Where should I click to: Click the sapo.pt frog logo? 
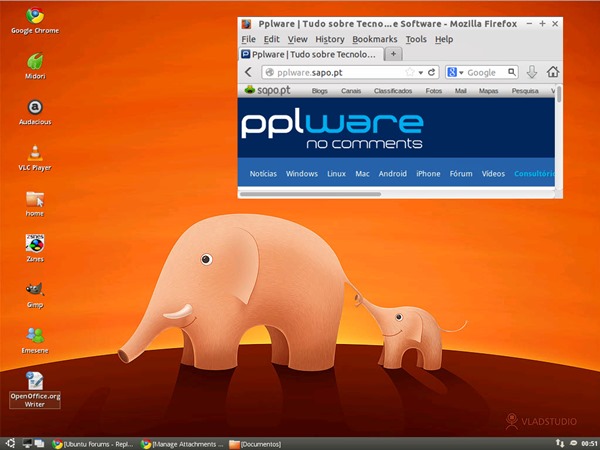(250, 90)
